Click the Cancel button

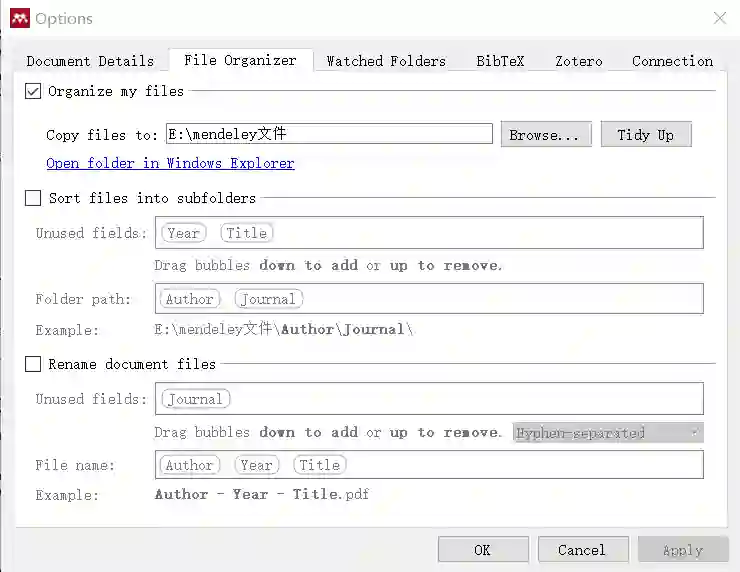point(583,550)
